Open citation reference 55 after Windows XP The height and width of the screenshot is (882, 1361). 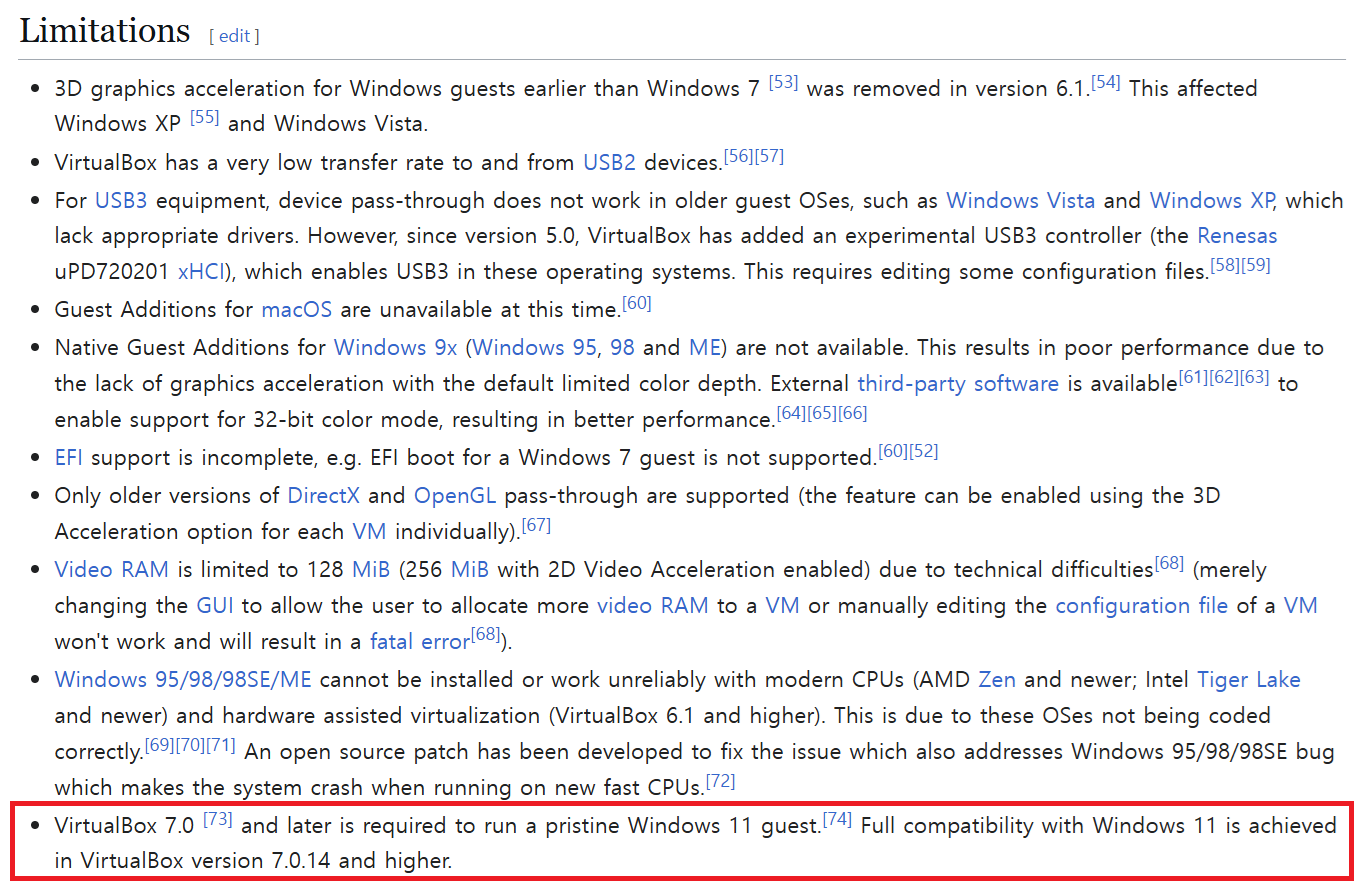click(x=205, y=118)
